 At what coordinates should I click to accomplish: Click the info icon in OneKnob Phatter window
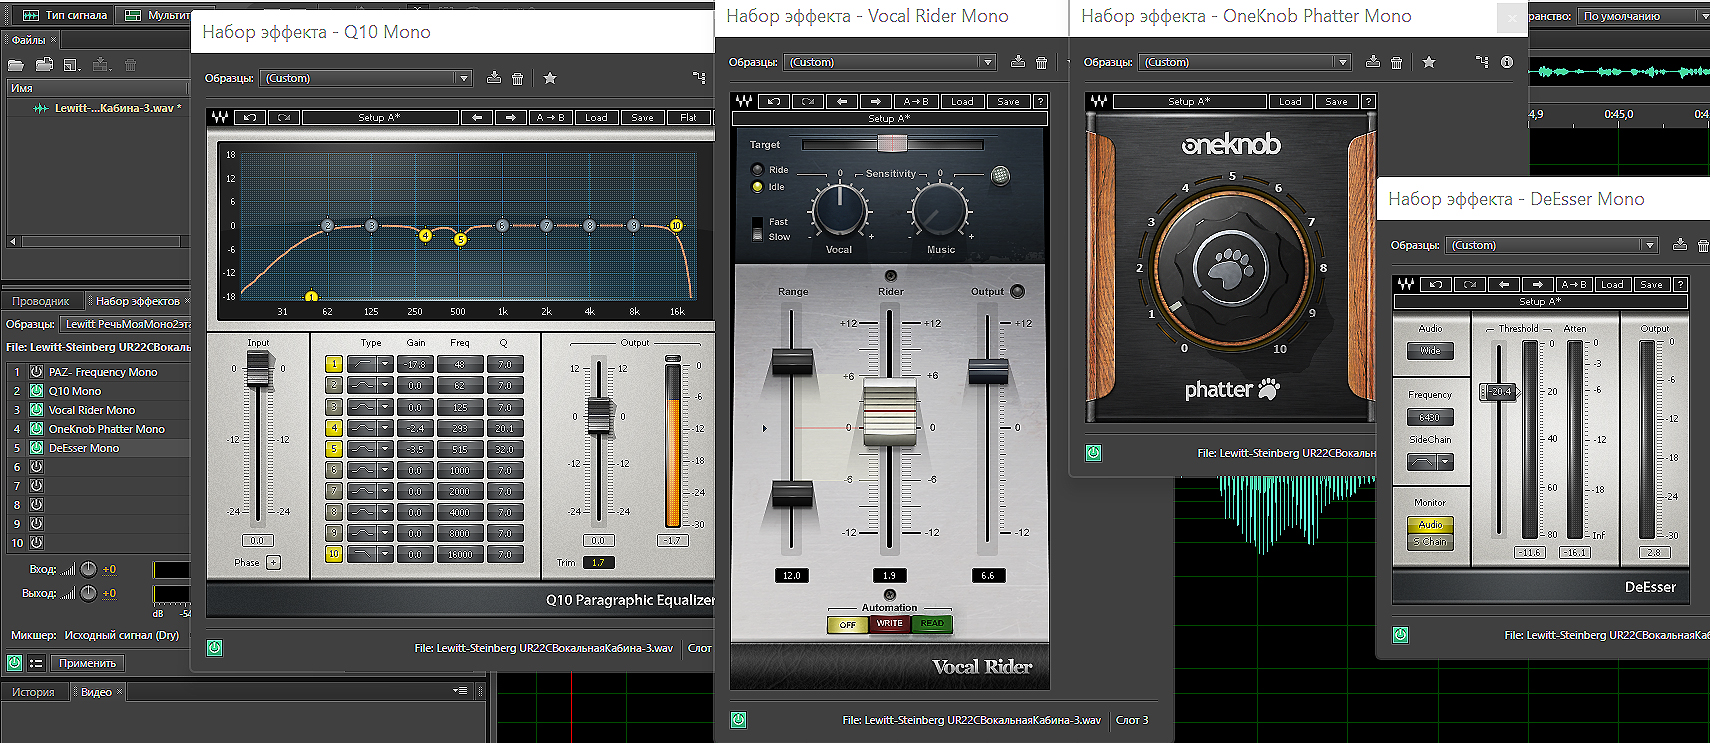pyautogui.click(x=1507, y=62)
